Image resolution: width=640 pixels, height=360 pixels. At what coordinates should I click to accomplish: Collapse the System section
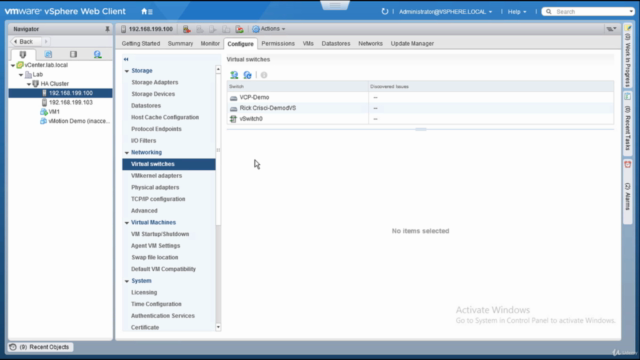[x=127, y=281]
